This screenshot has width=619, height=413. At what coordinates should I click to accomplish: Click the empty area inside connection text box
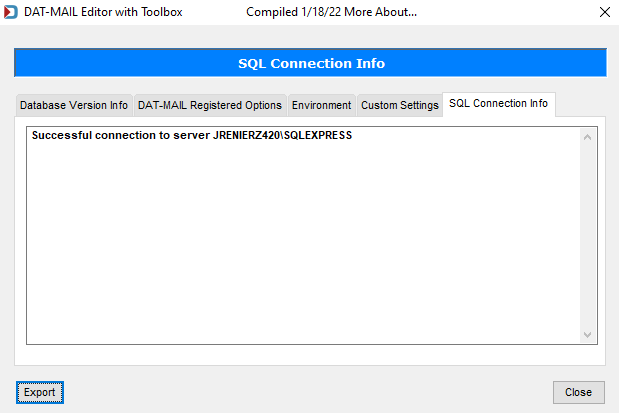303,243
